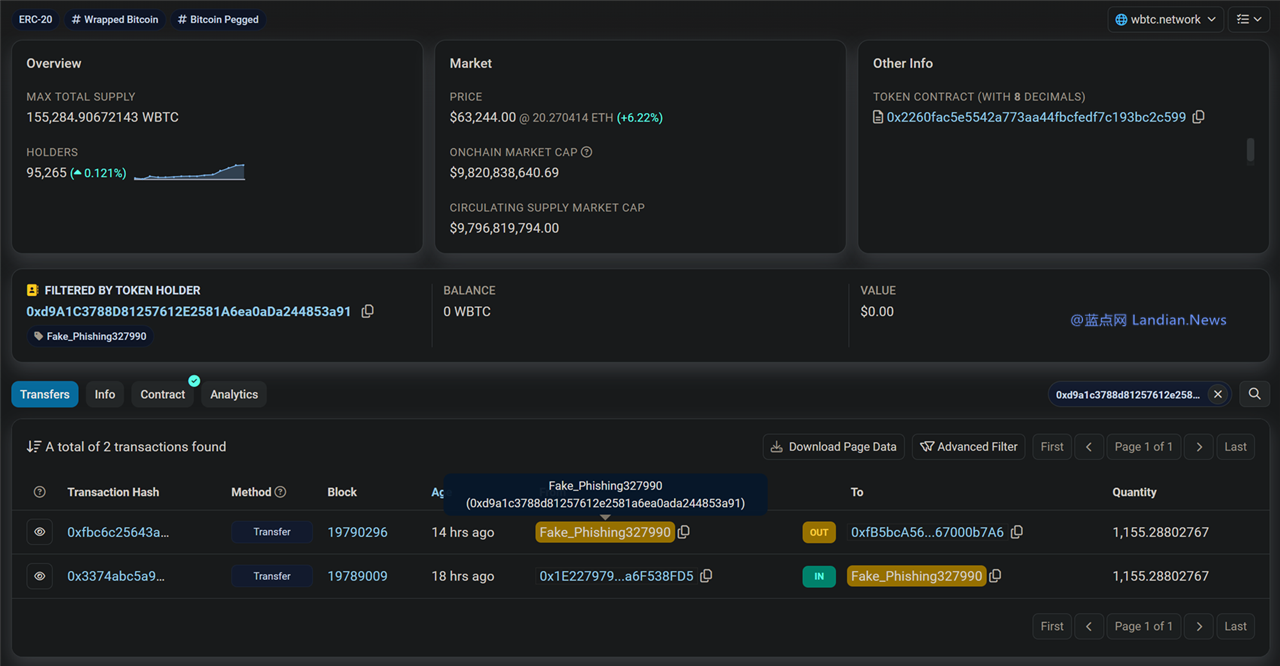This screenshot has height=666, width=1280.
Task: Clear the 0xd9a1c3788d81257612e258 address filter
Action: [x=1218, y=394]
